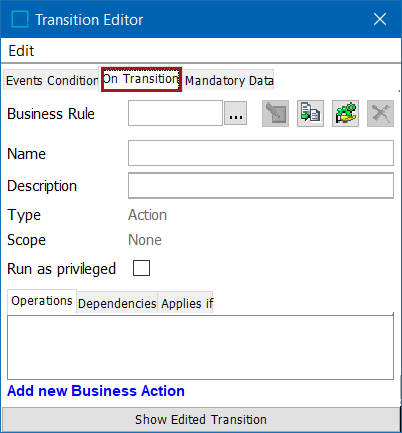This screenshot has width=402, height=433.
Task: Open the Mandatory Data tab
Action: point(229,81)
